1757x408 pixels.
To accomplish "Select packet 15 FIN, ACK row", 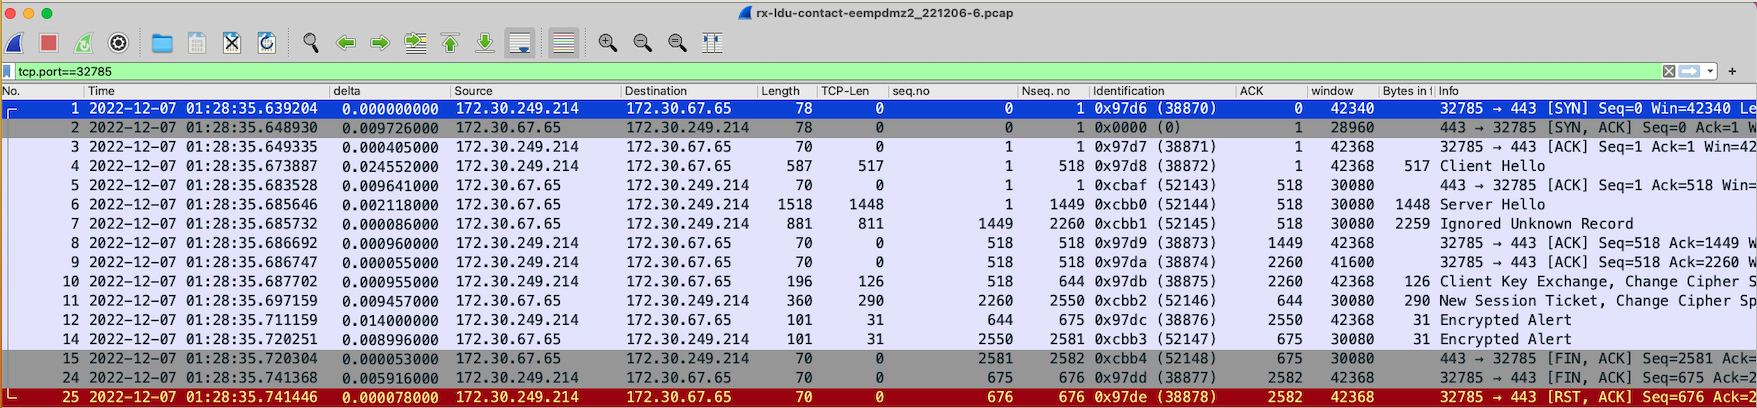I will tap(878, 359).
